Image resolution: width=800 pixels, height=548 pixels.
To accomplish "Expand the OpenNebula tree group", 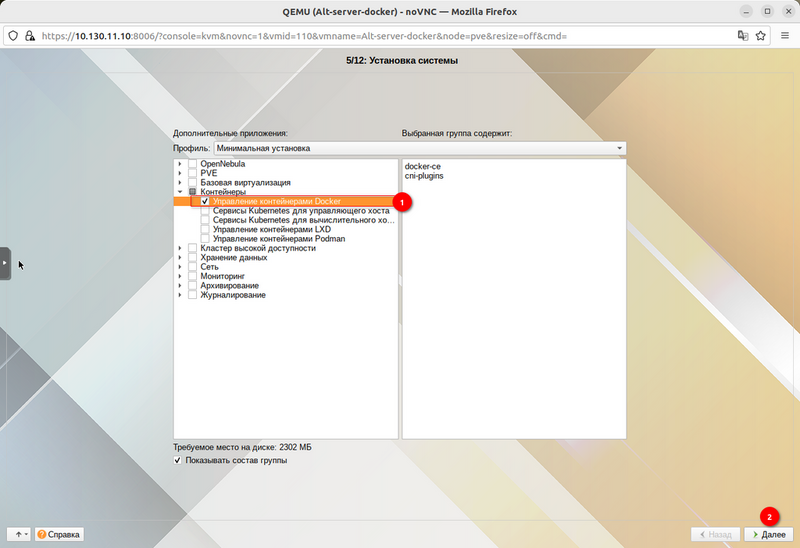I will 180,164.
